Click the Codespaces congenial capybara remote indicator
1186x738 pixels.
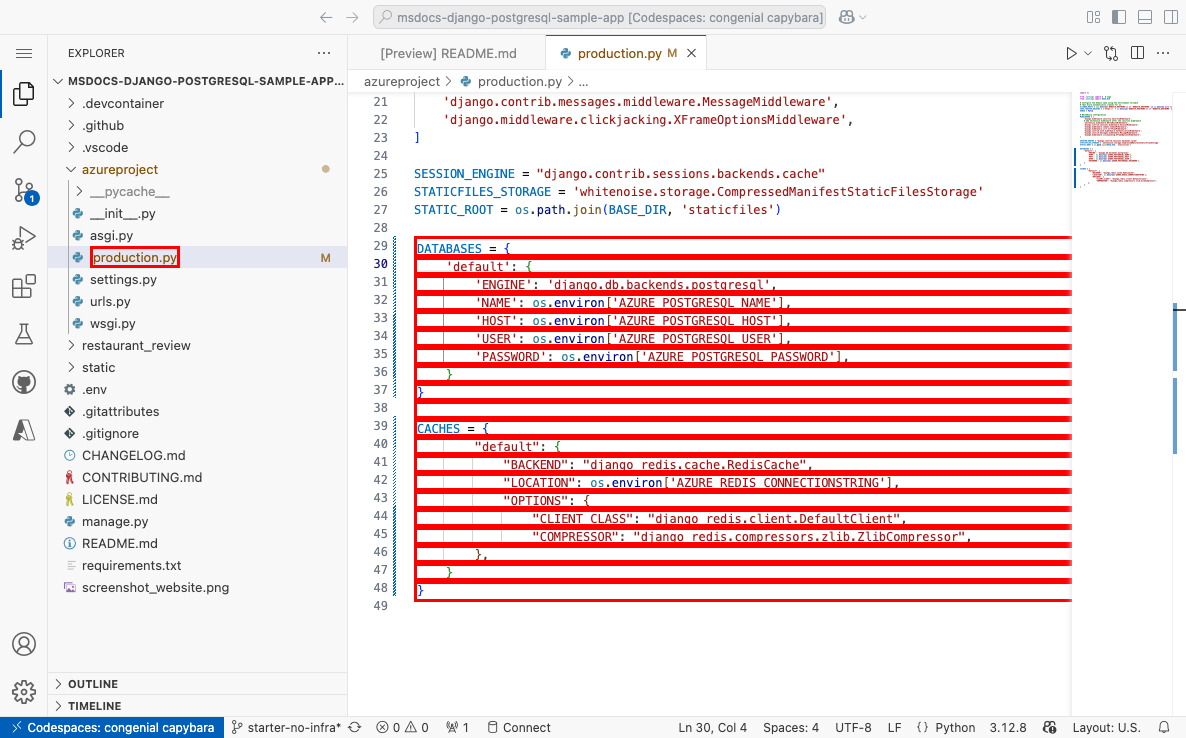pos(110,728)
